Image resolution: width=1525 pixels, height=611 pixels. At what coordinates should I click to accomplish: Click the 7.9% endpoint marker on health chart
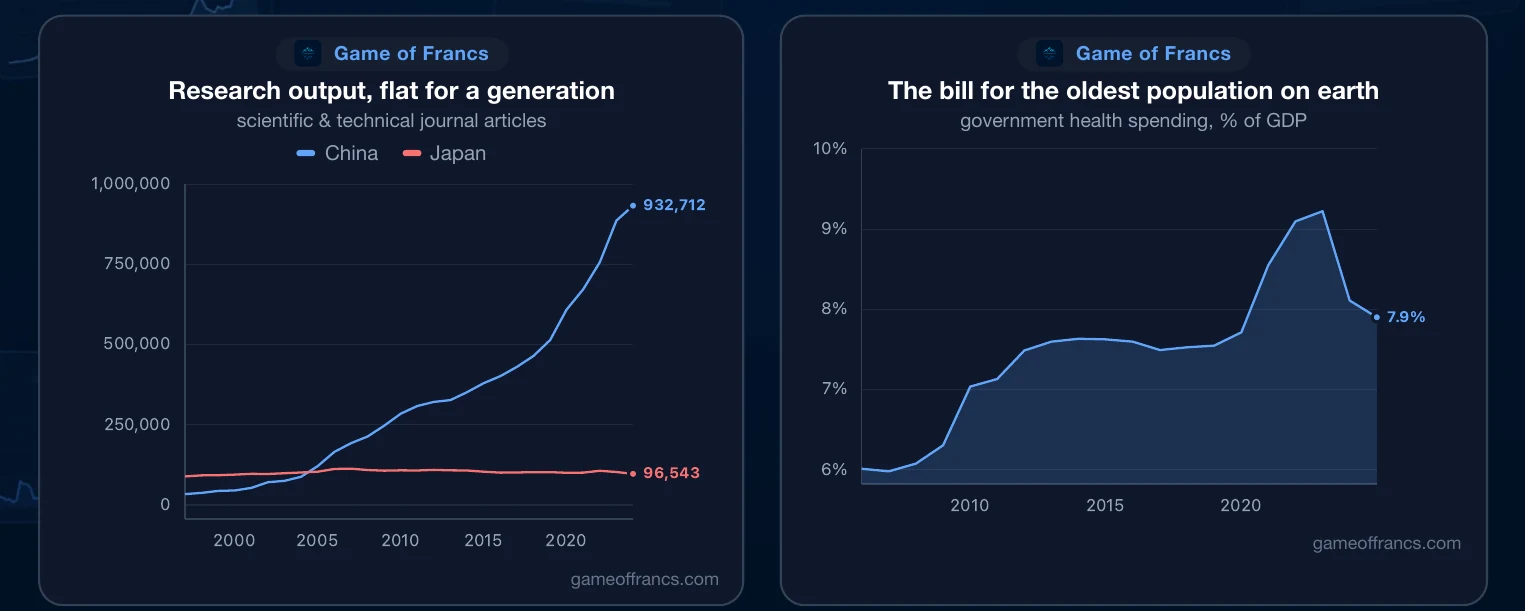(1376, 317)
